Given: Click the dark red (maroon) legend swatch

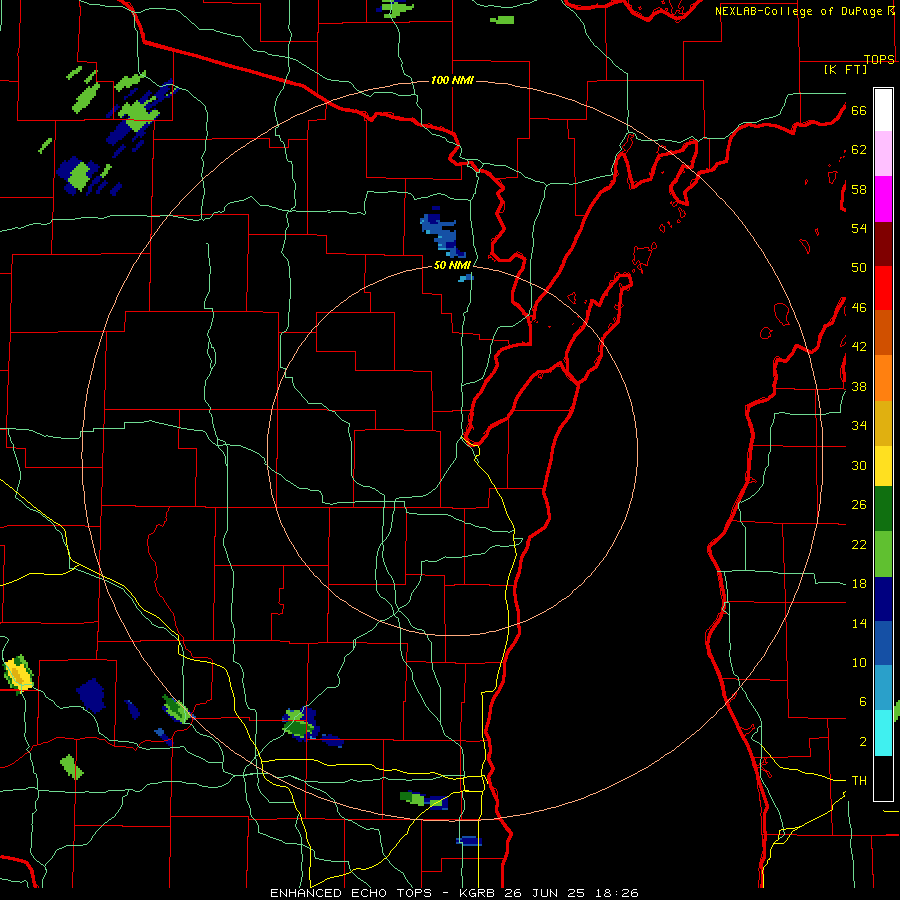Looking at the screenshot, I should [883, 243].
